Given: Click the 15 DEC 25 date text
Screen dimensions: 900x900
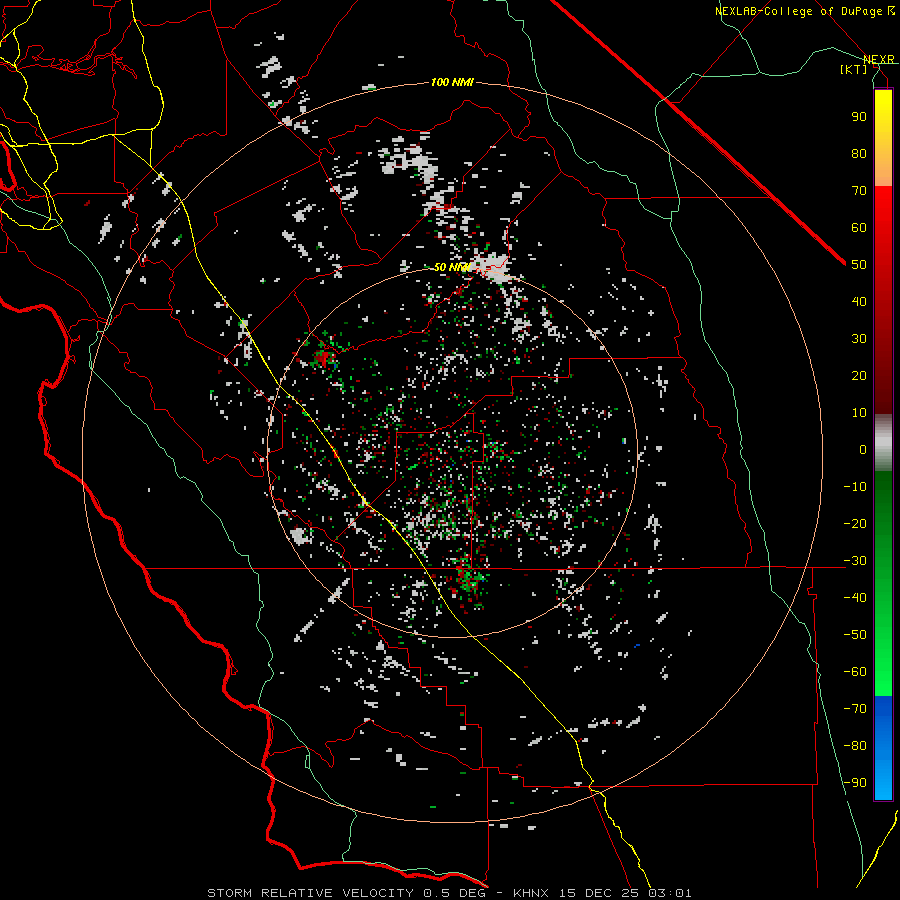Looking at the screenshot, I should click(599, 893).
